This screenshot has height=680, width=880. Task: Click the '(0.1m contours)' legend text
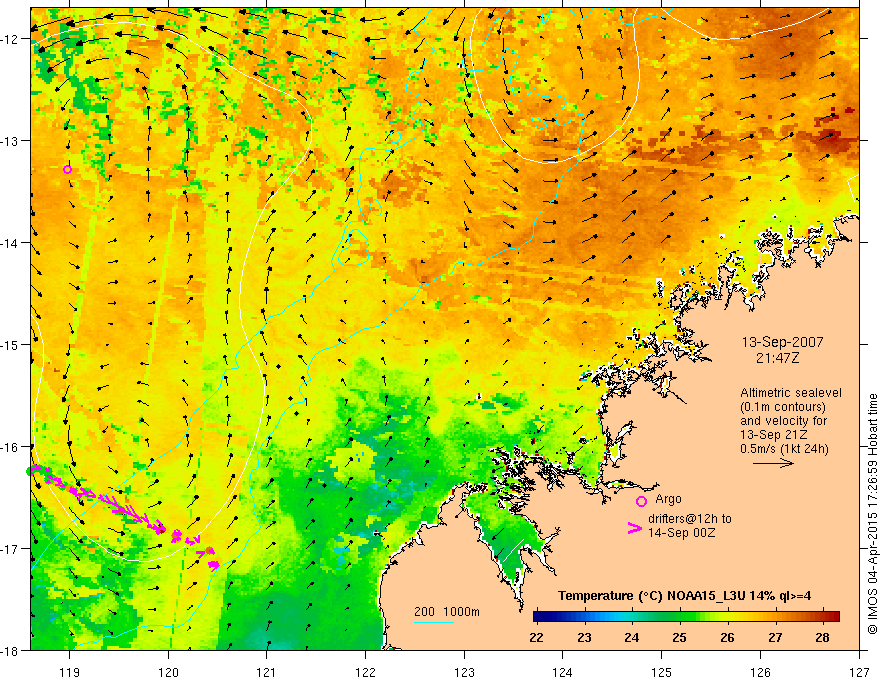click(x=783, y=407)
